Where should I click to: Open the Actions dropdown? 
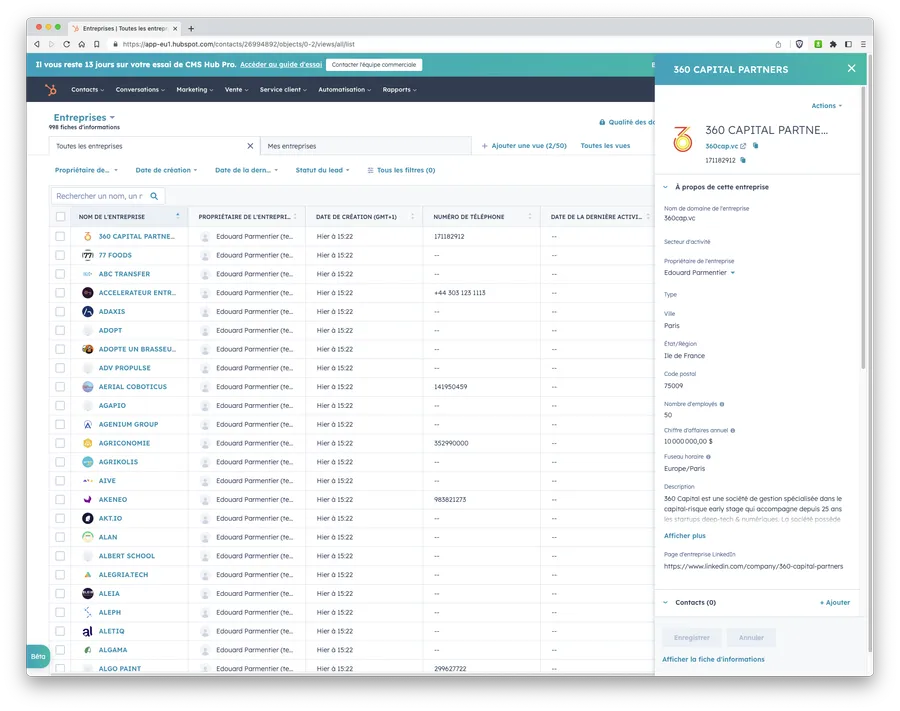click(x=826, y=105)
